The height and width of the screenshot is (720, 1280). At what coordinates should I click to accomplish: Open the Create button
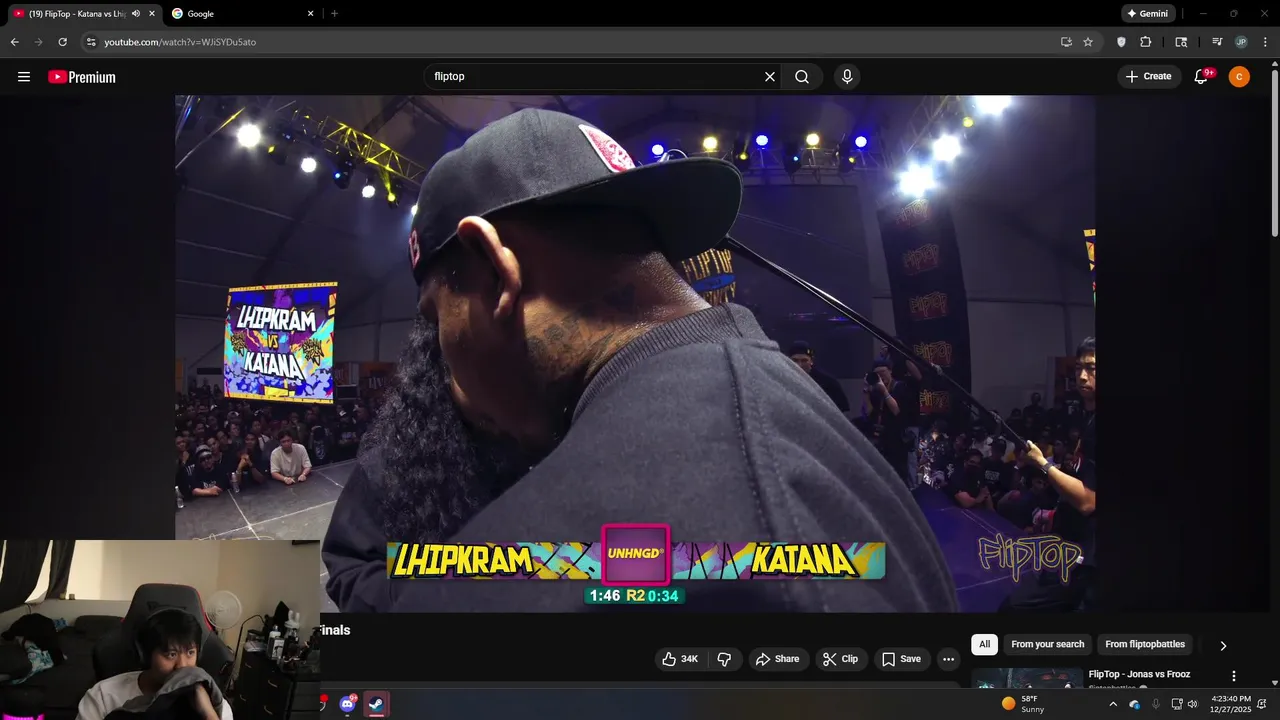click(1149, 77)
